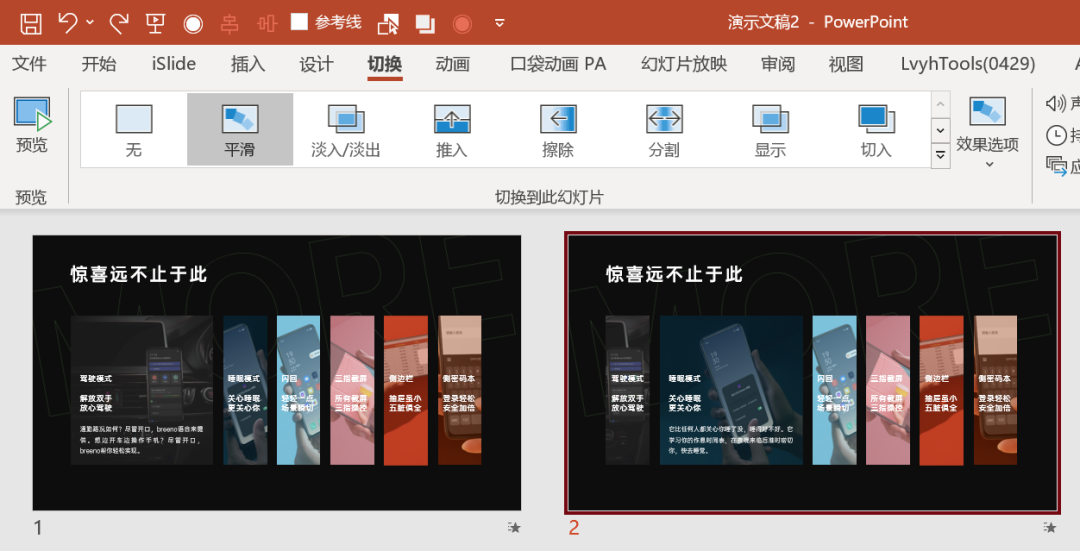The width and height of the screenshot is (1080, 551).
Task: Click the white circle icon in quick toolbar
Action: coord(193,24)
